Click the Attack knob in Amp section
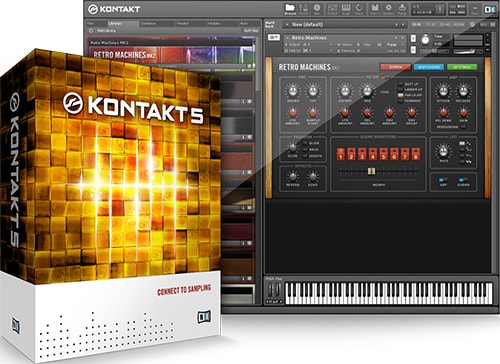Image resolution: width=500 pixels, height=364 pixels. pyautogui.click(x=443, y=90)
